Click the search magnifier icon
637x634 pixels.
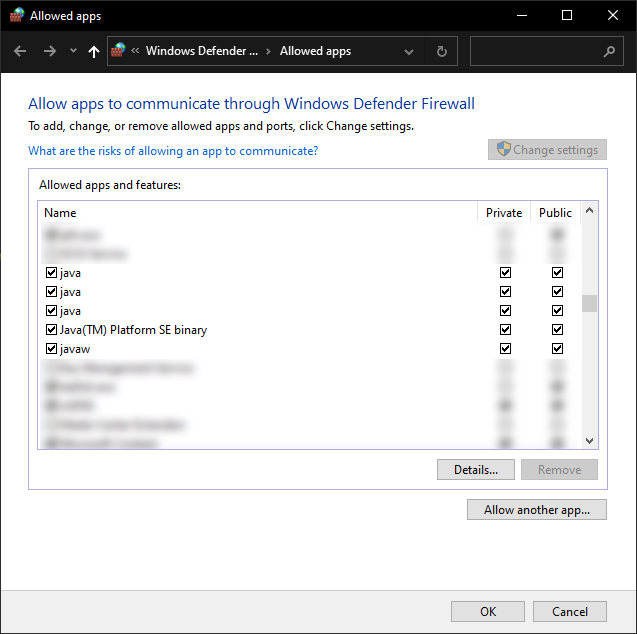[x=609, y=51]
